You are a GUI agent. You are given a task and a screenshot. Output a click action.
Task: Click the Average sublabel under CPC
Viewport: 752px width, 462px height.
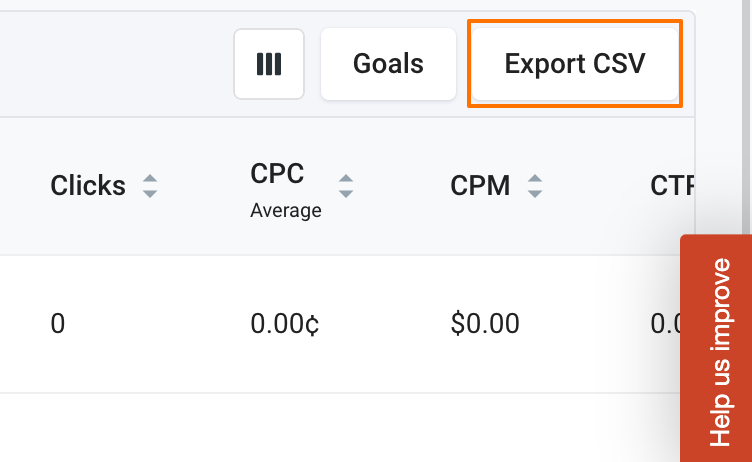[286, 210]
